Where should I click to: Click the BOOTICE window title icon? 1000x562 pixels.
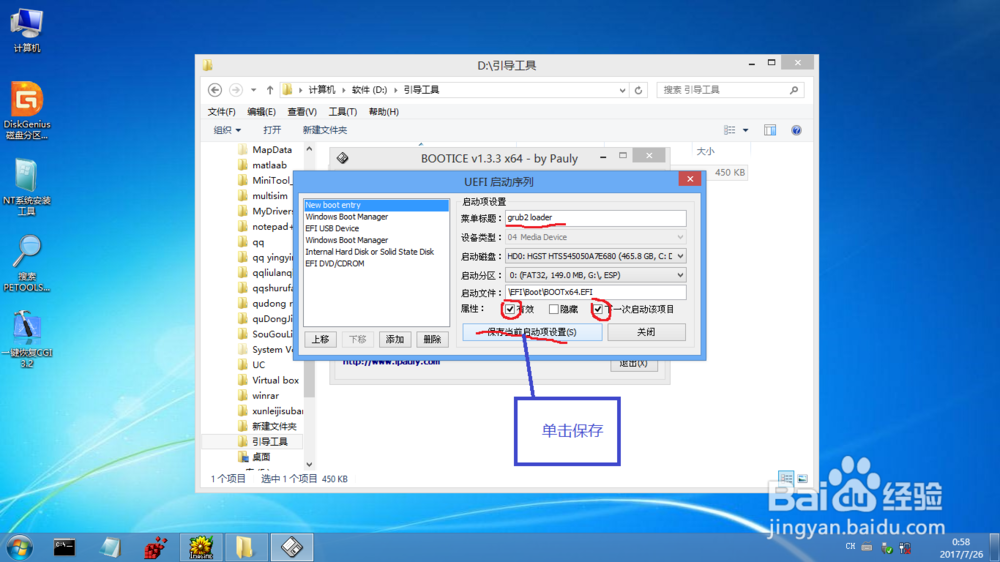(342, 158)
